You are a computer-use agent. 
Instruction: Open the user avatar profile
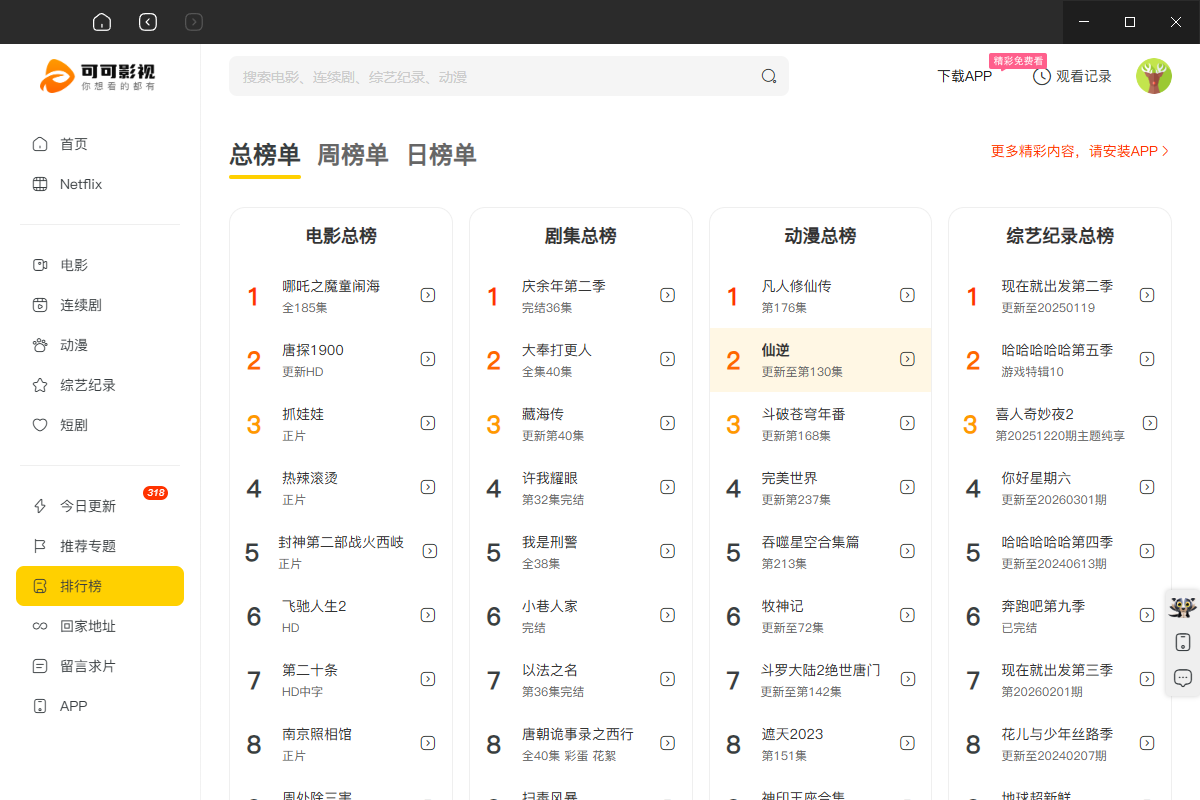point(1153,76)
